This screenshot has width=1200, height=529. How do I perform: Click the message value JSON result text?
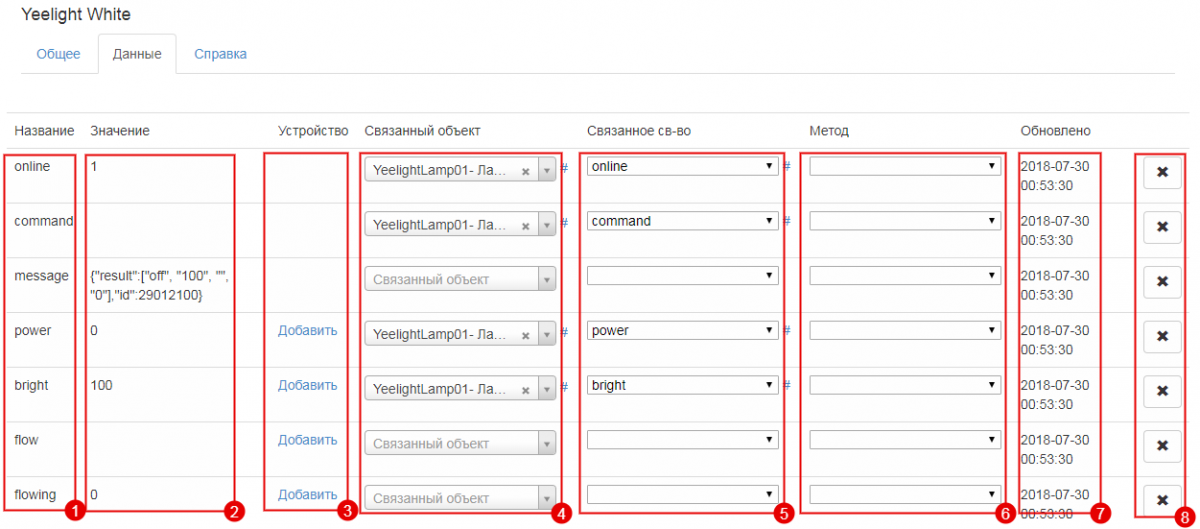click(160, 285)
